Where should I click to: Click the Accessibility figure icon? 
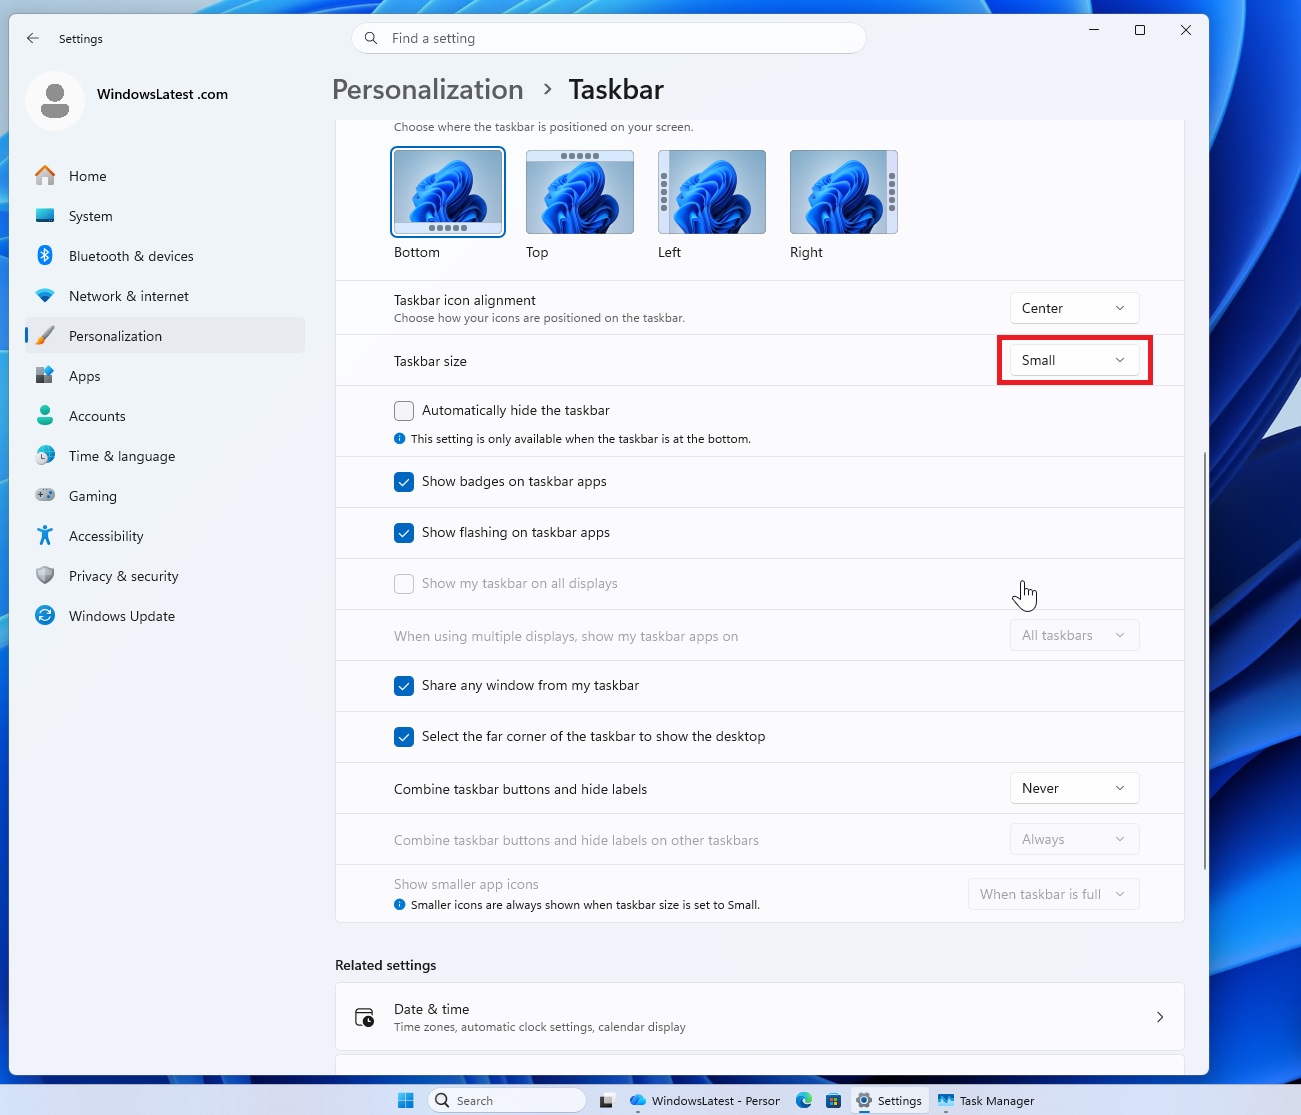coord(45,536)
